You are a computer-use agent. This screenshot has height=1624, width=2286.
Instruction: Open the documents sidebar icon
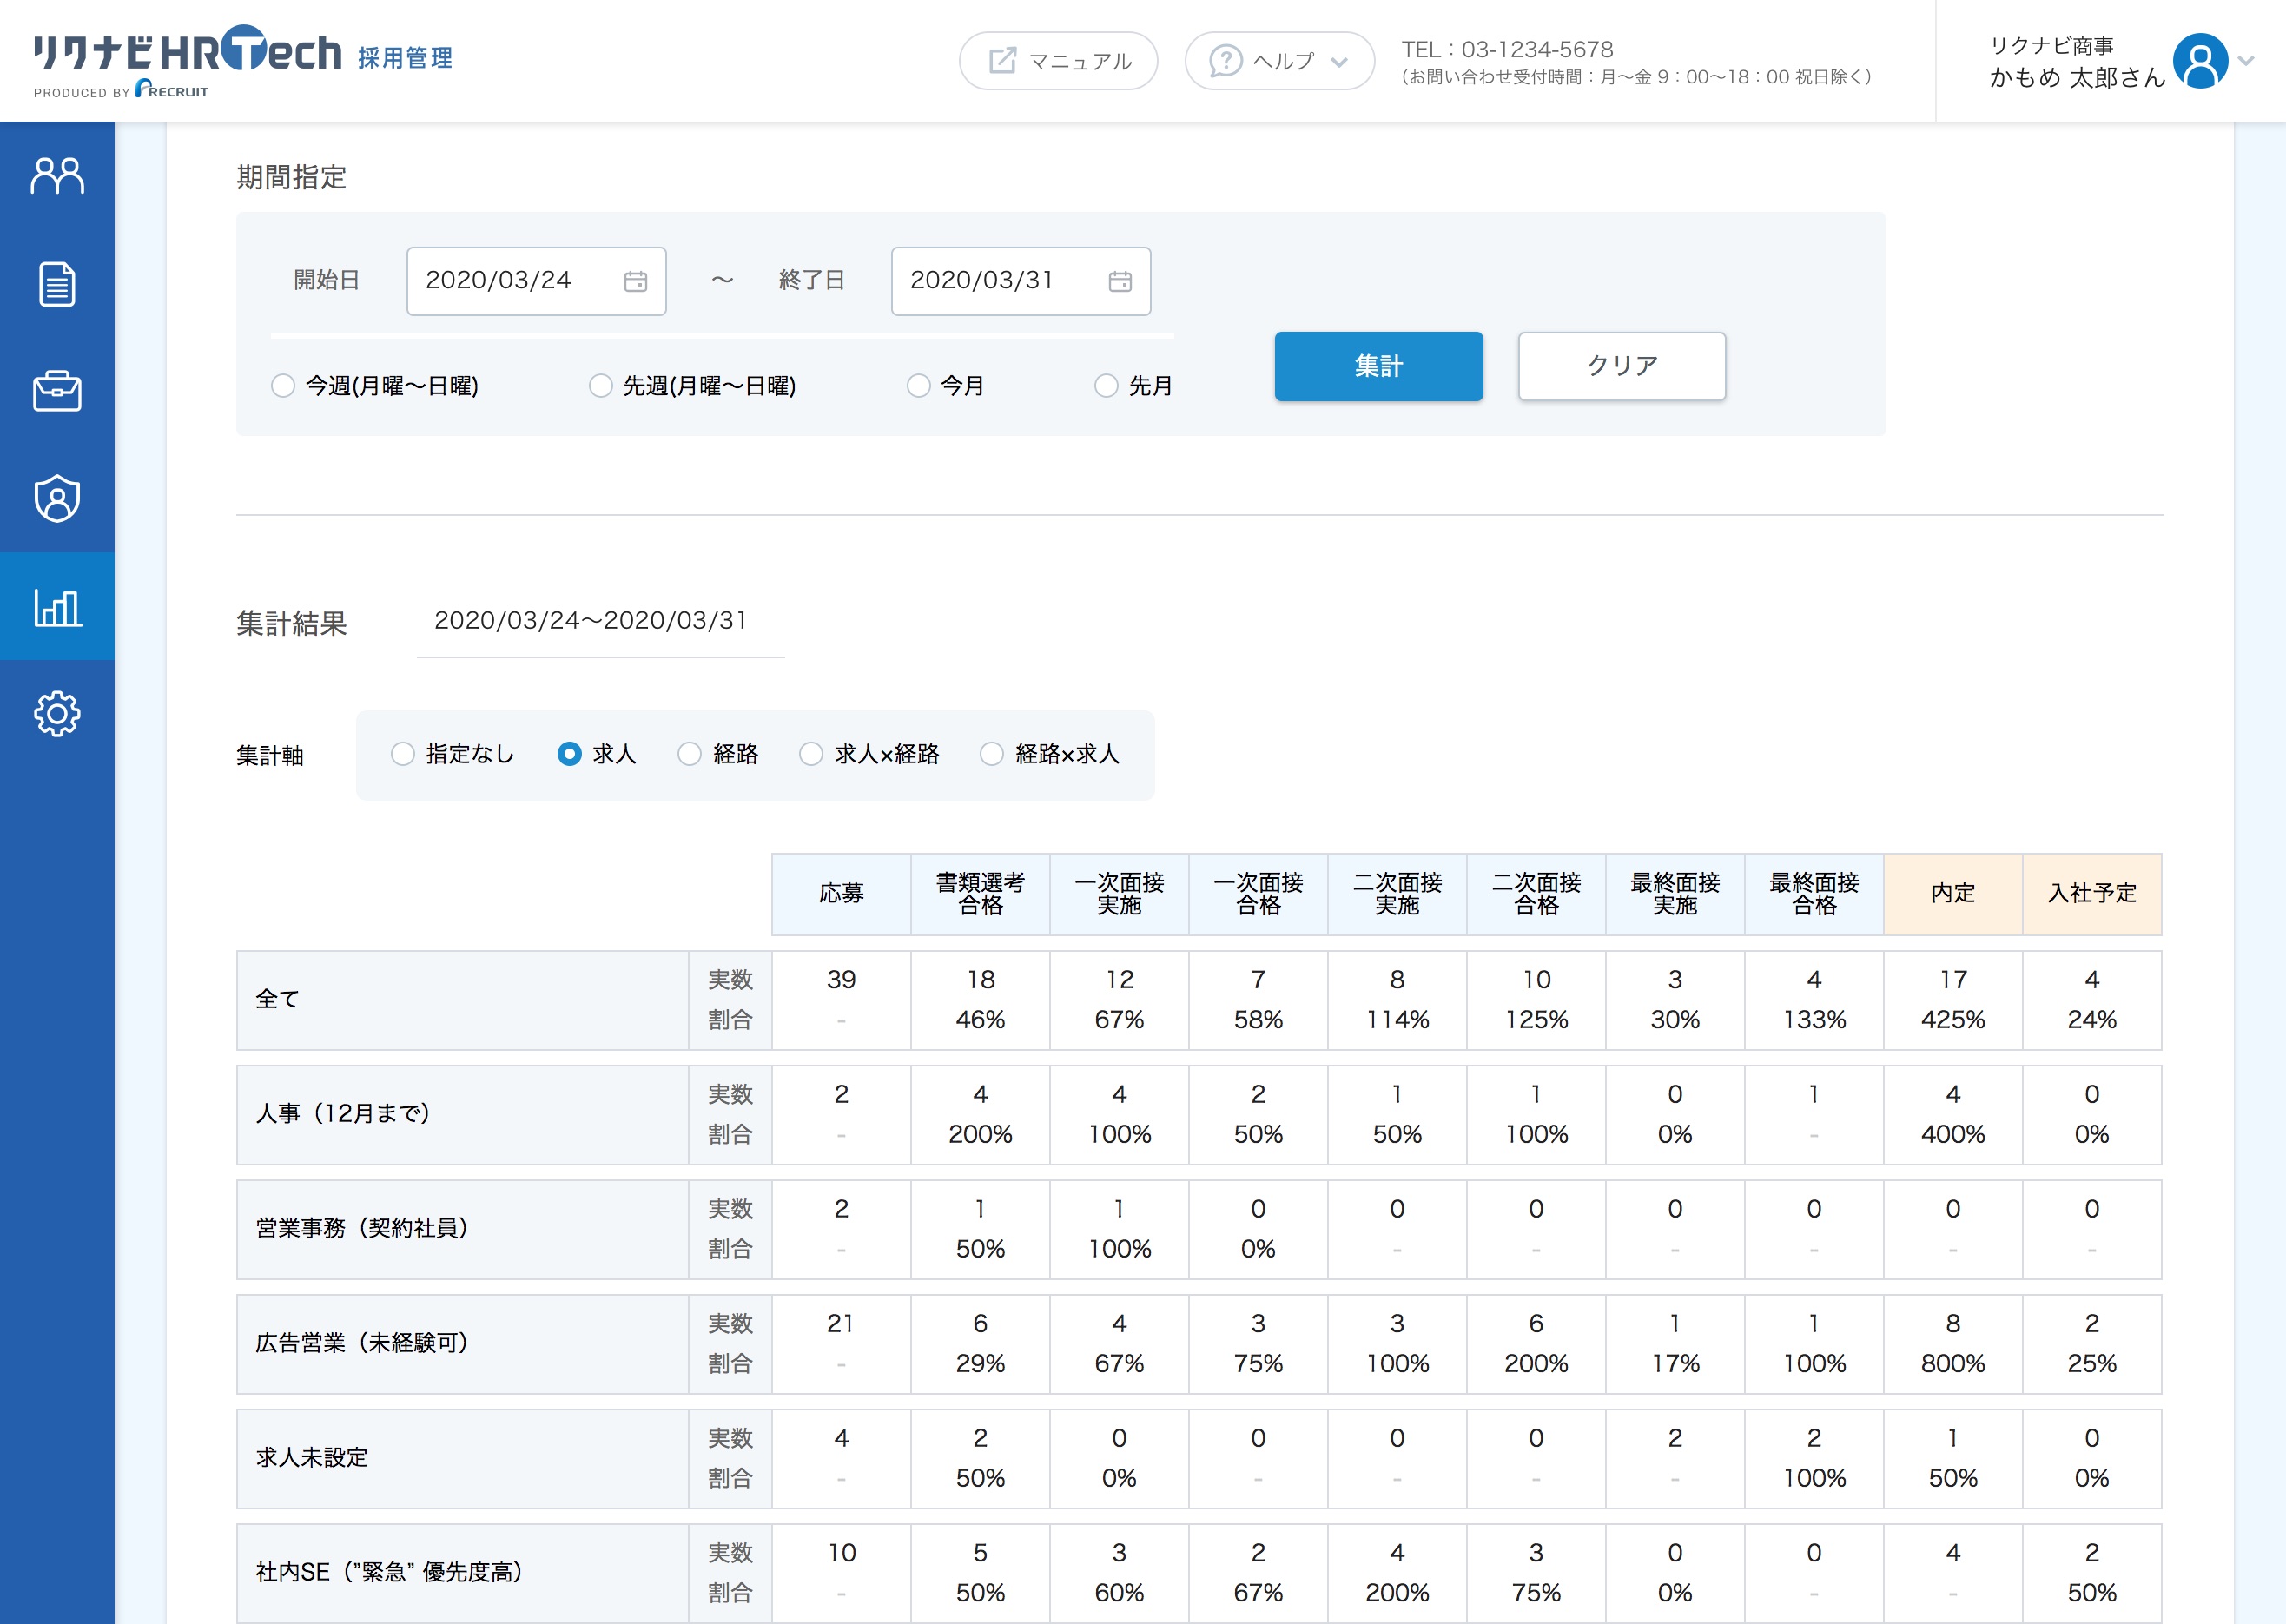(57, 284)
